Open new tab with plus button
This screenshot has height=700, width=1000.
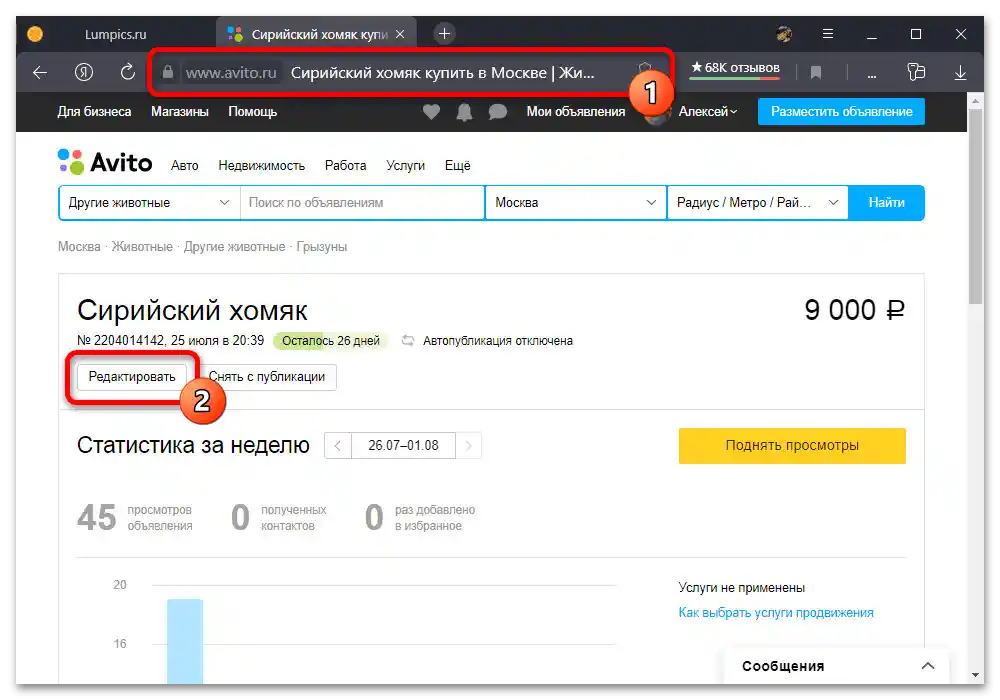445,34
